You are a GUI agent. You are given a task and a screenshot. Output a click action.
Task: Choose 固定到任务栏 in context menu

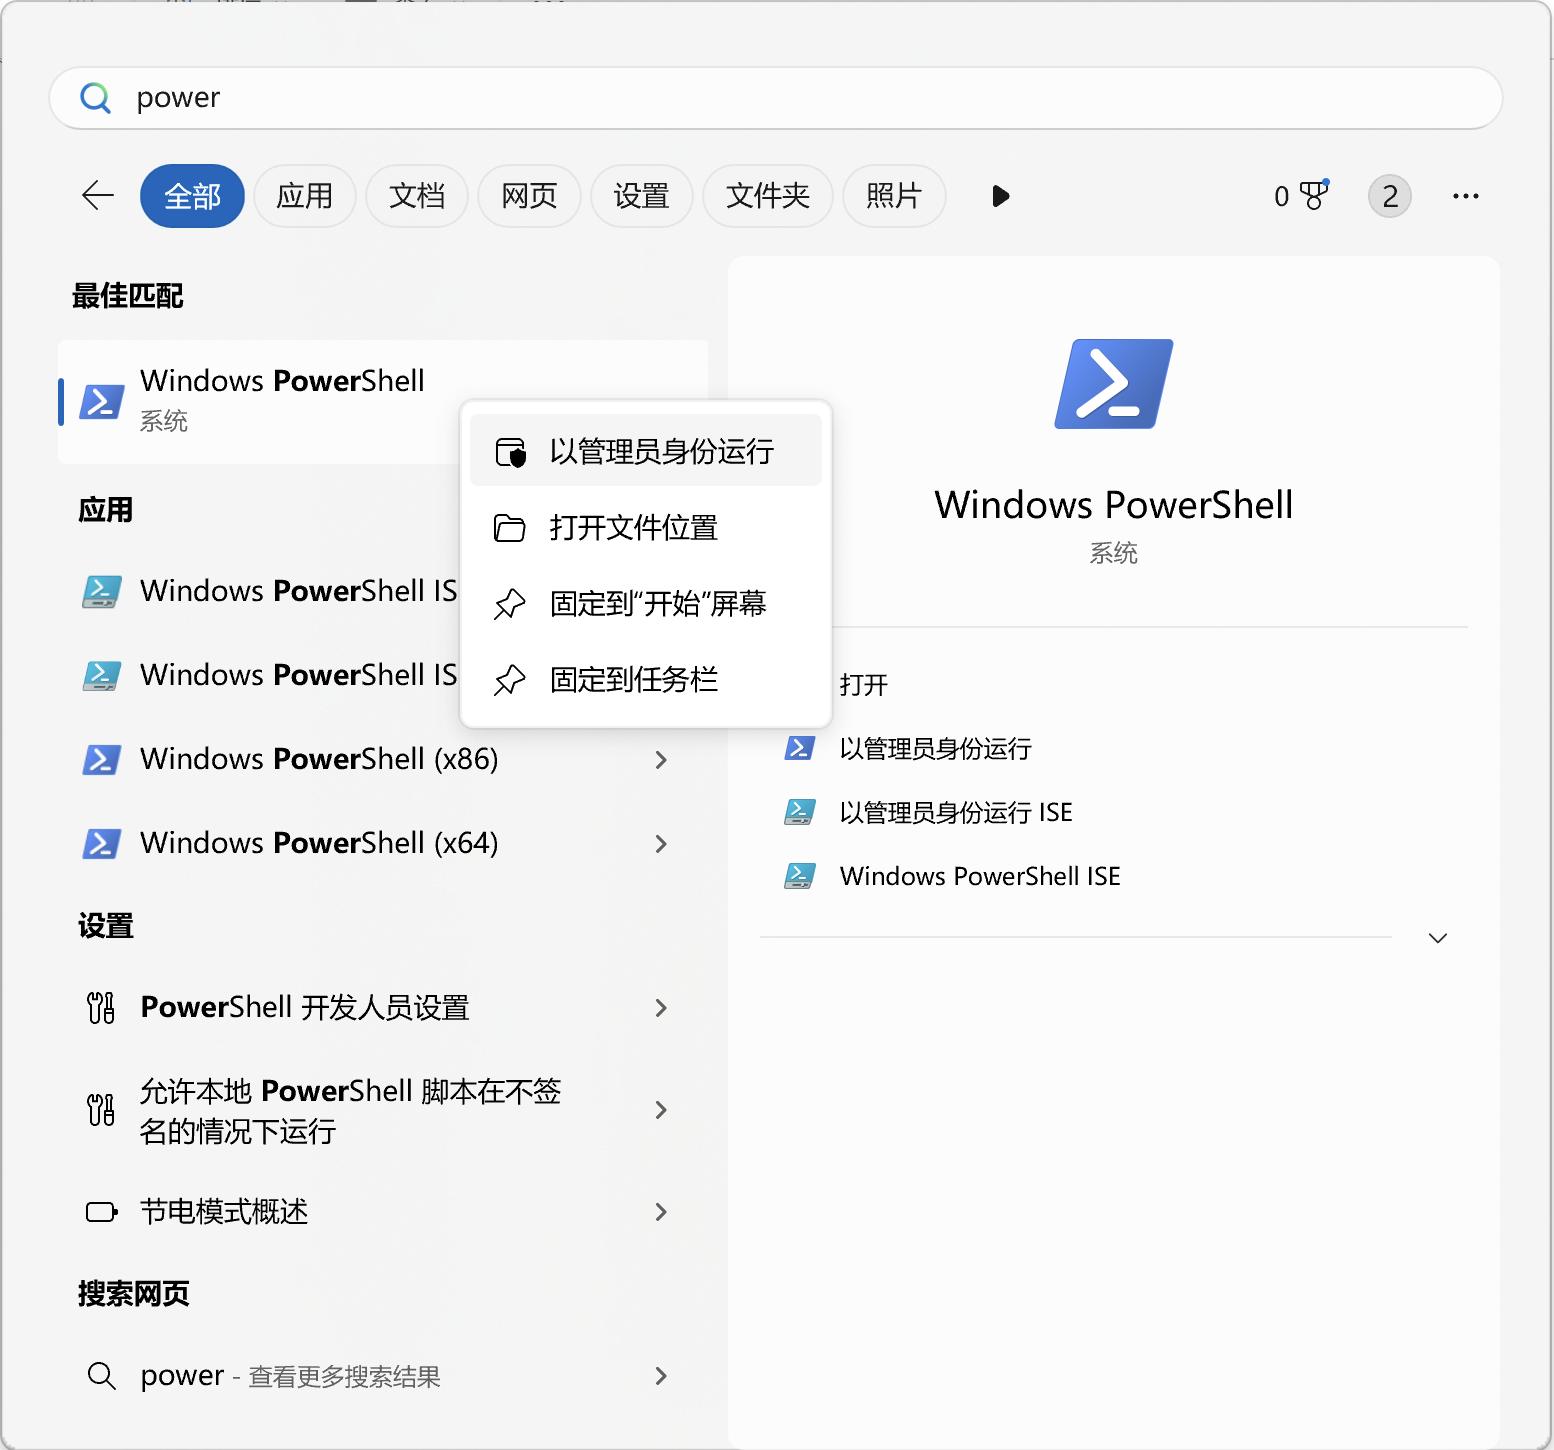(646, 679)
